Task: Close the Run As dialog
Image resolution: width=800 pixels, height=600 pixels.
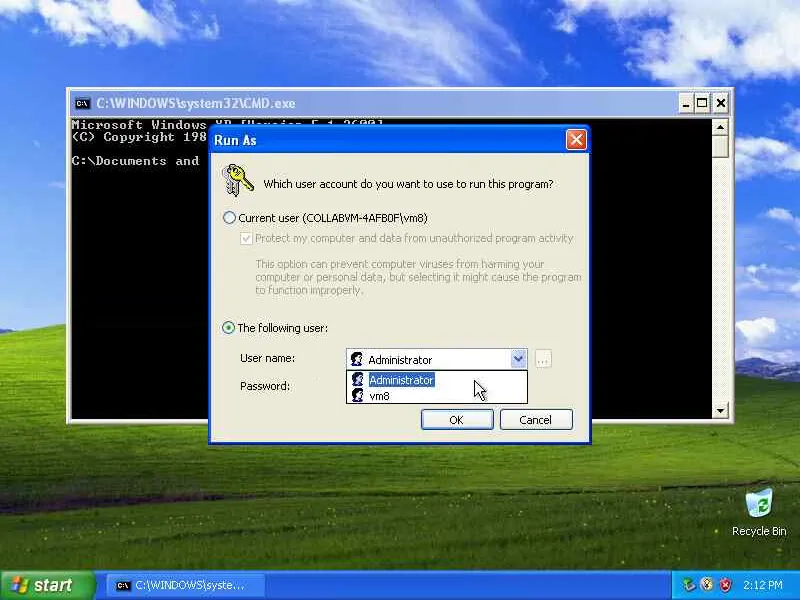Action: point(576,139)
